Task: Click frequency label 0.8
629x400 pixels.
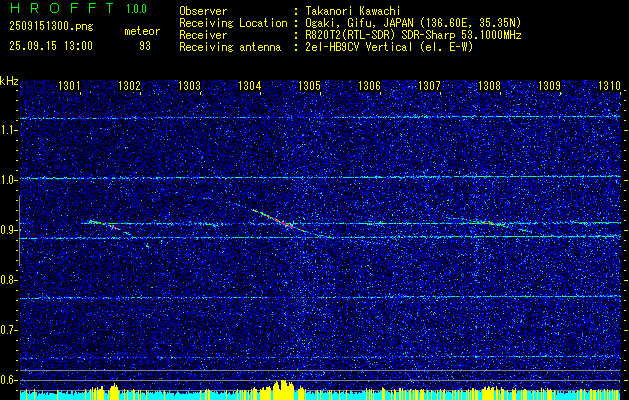Action: 7,280
